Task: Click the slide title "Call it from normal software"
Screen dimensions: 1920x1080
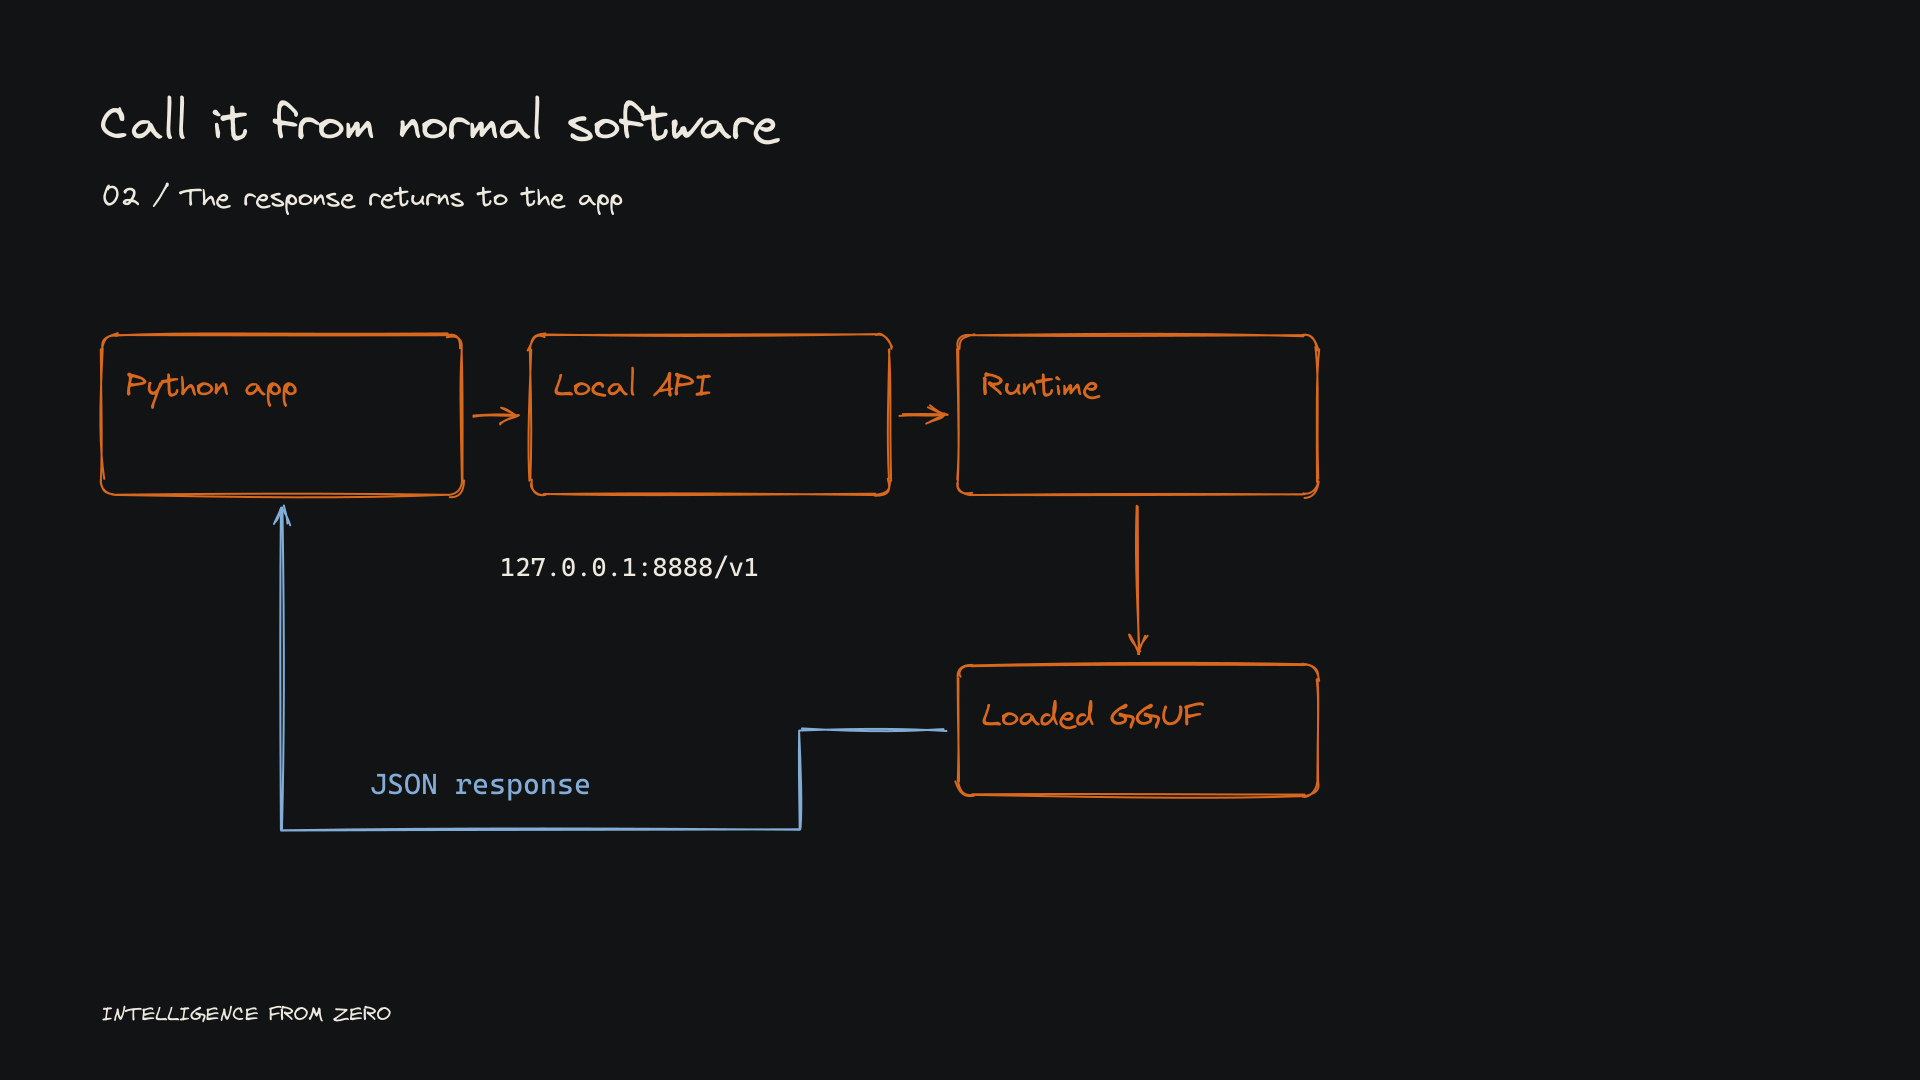Action: pos(439,122)
